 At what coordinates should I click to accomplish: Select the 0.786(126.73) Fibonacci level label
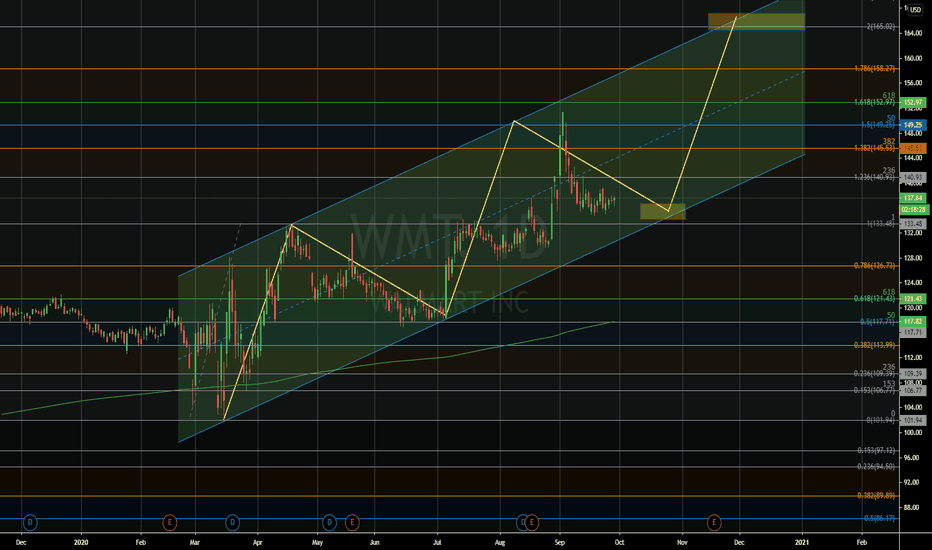pos(874,266)
